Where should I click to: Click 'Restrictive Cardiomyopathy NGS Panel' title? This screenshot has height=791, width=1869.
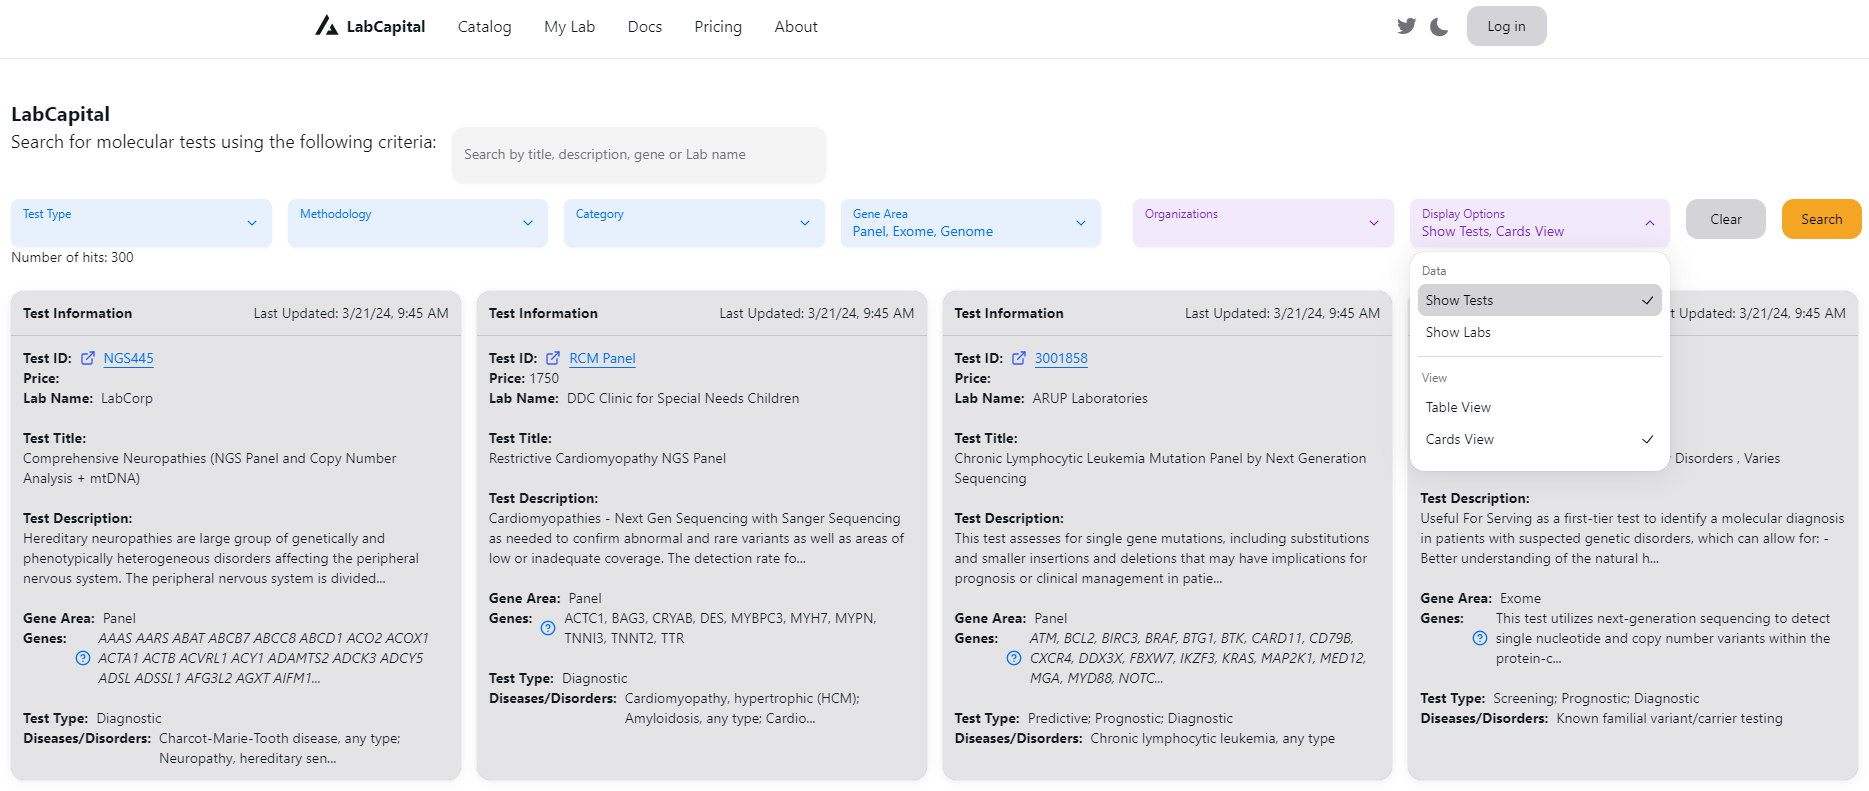coord(607,458)
